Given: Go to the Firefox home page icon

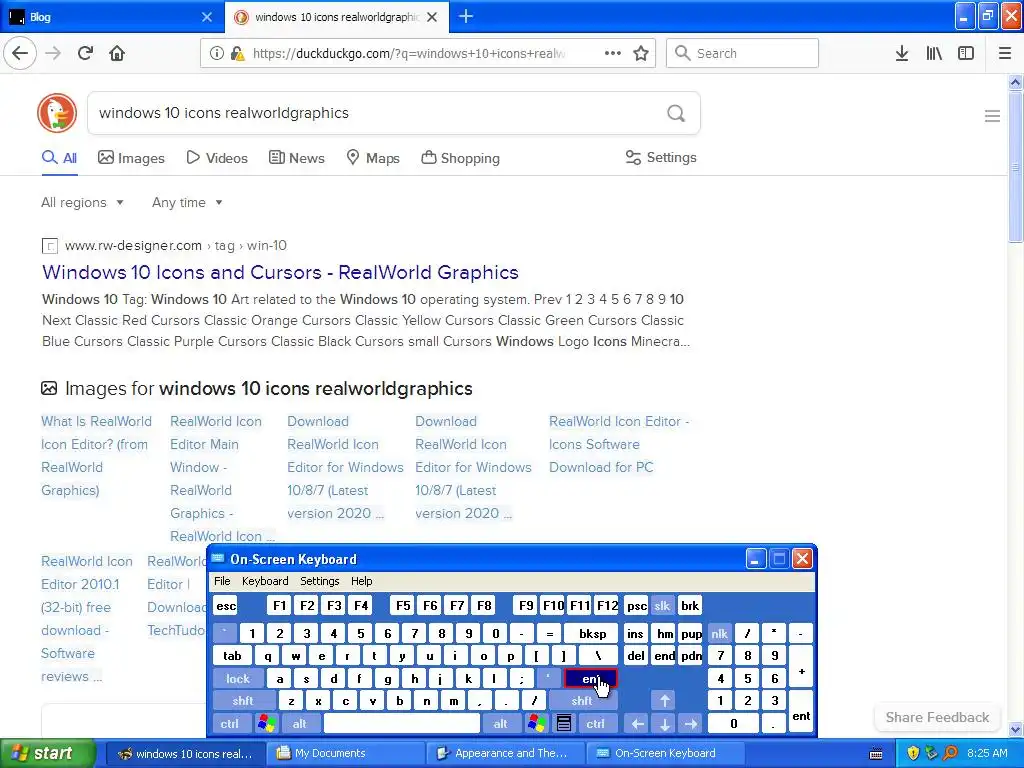Looking at the screenshot, I should (x=117, y=53).
